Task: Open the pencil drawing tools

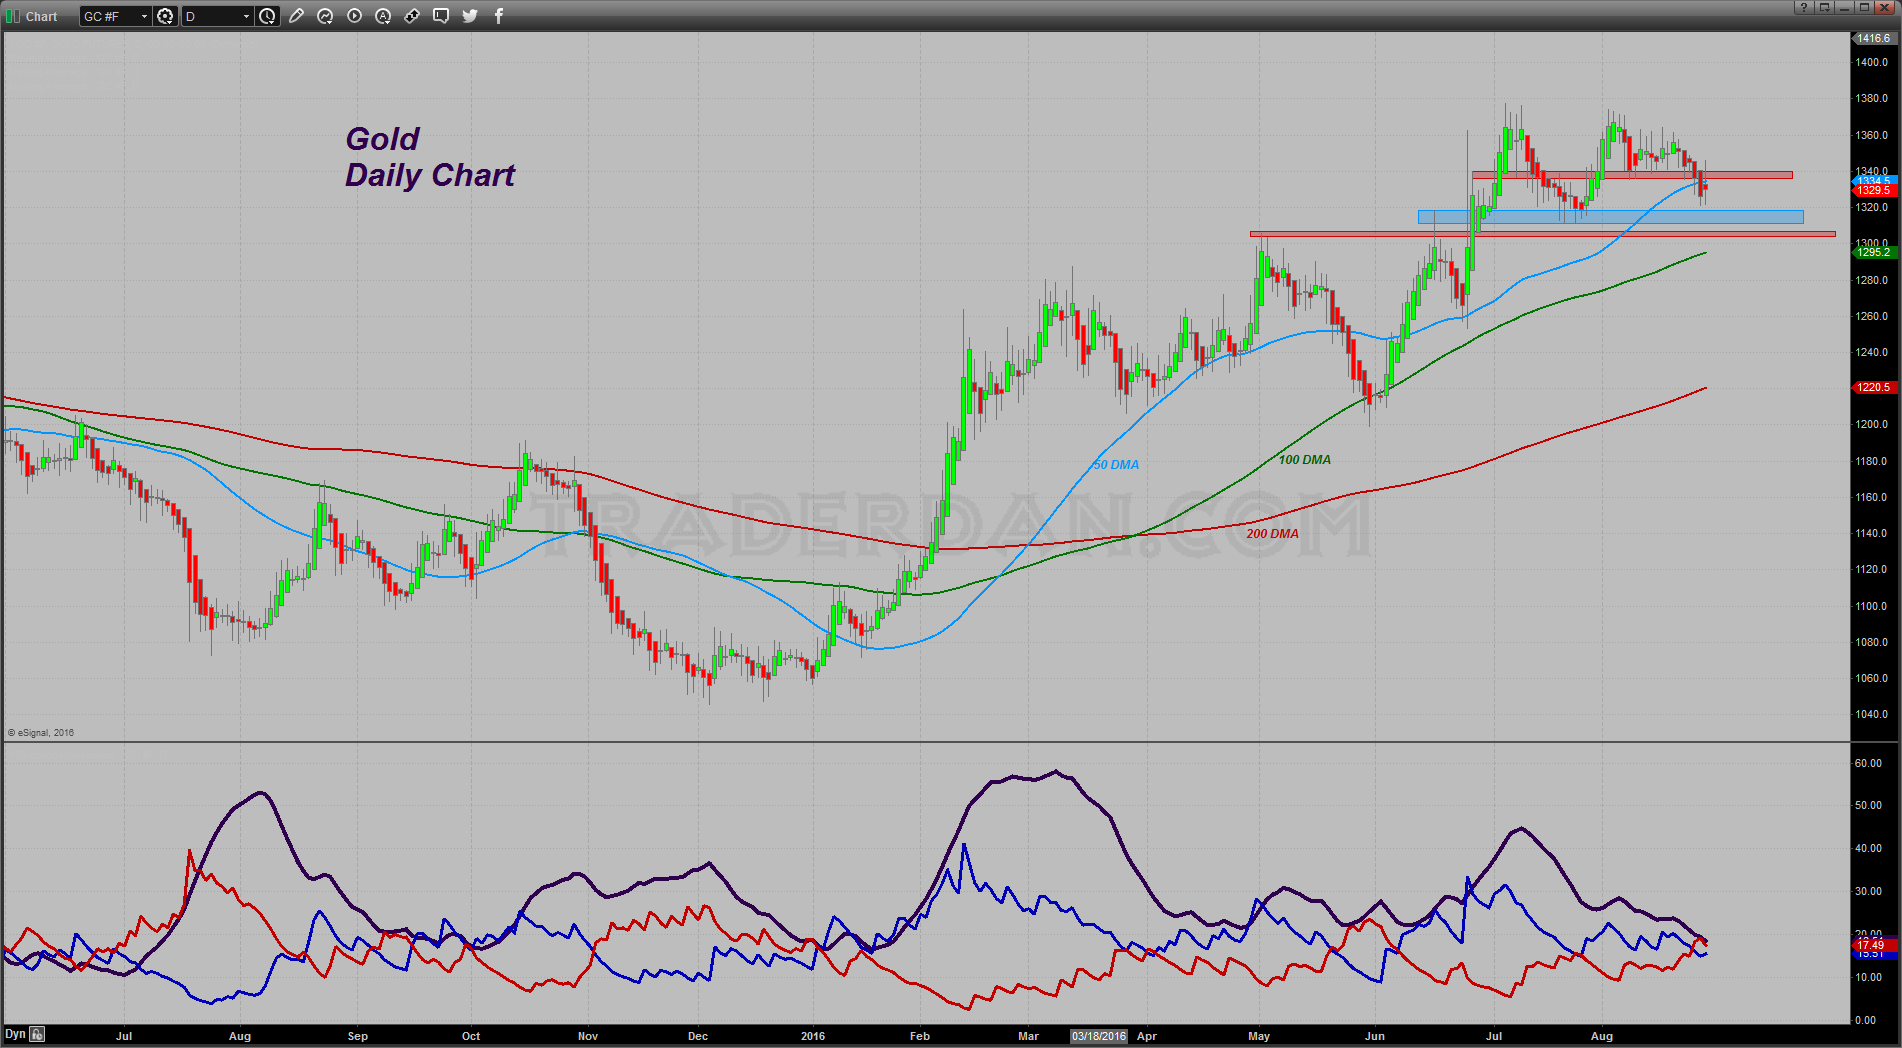Action: [296, 16]
